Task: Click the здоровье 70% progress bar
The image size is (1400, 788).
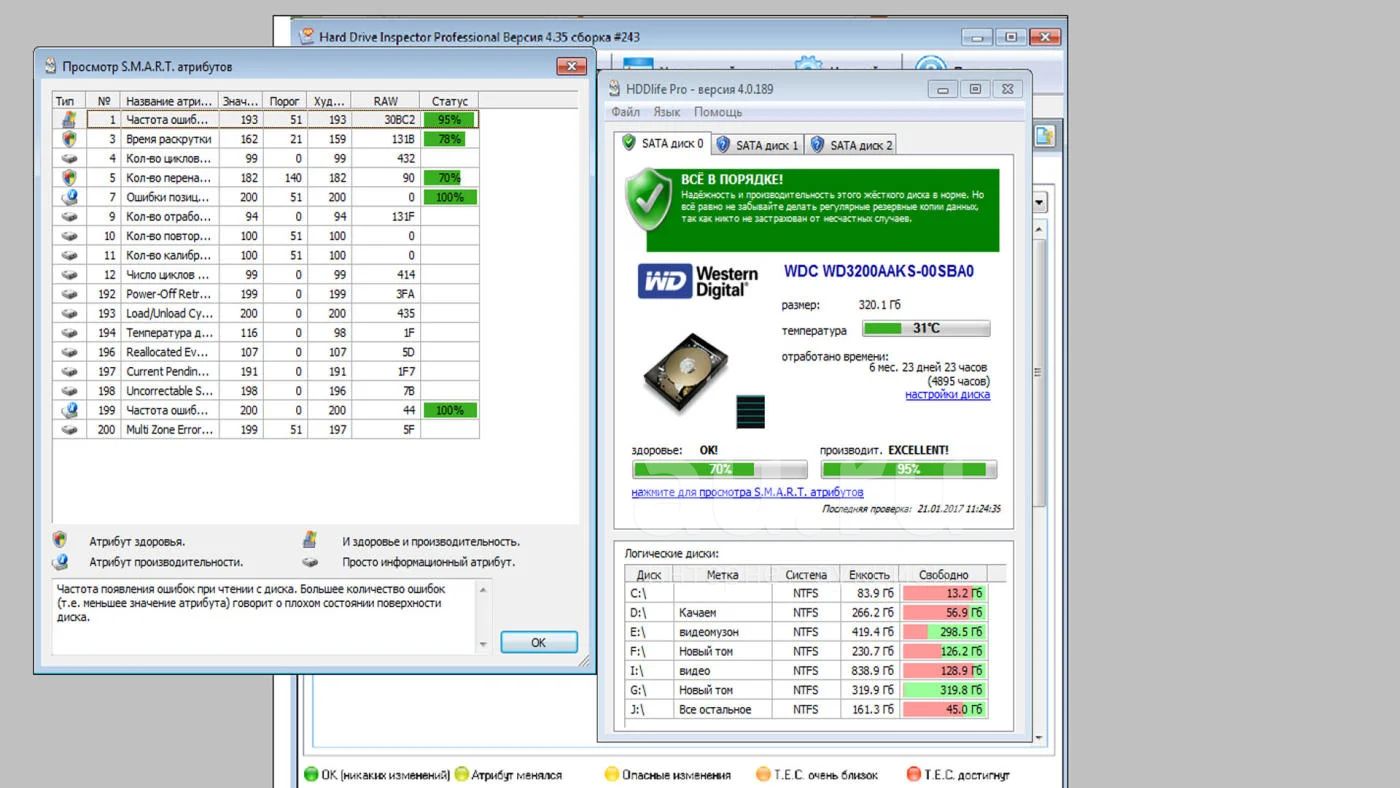Action: click(719, 469)
